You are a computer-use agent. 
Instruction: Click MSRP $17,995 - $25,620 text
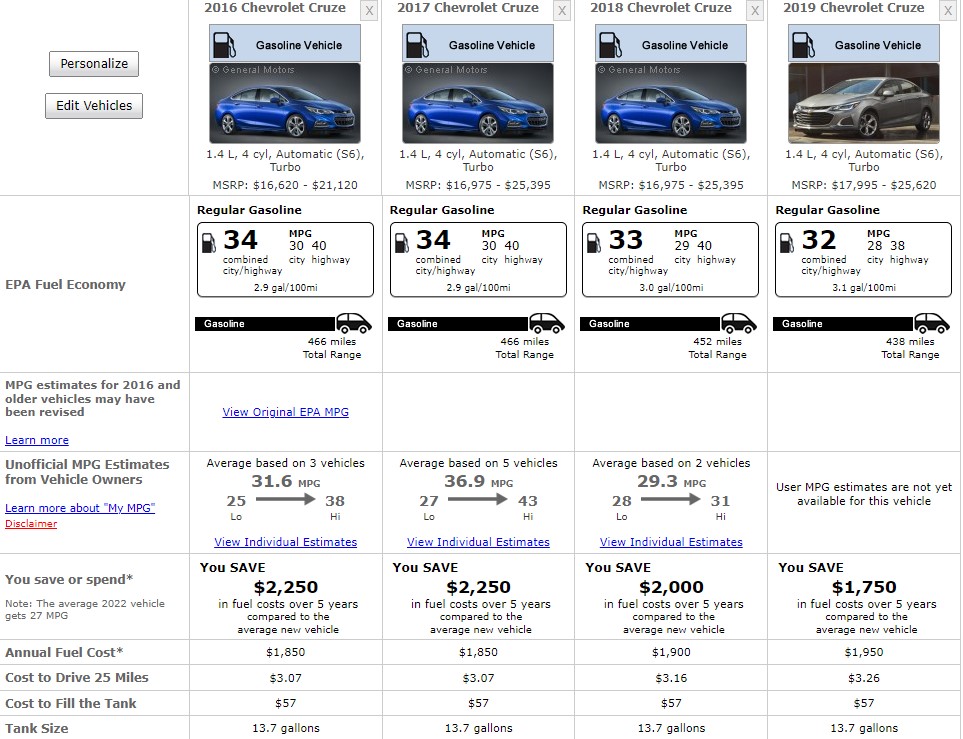click(864, 185)
